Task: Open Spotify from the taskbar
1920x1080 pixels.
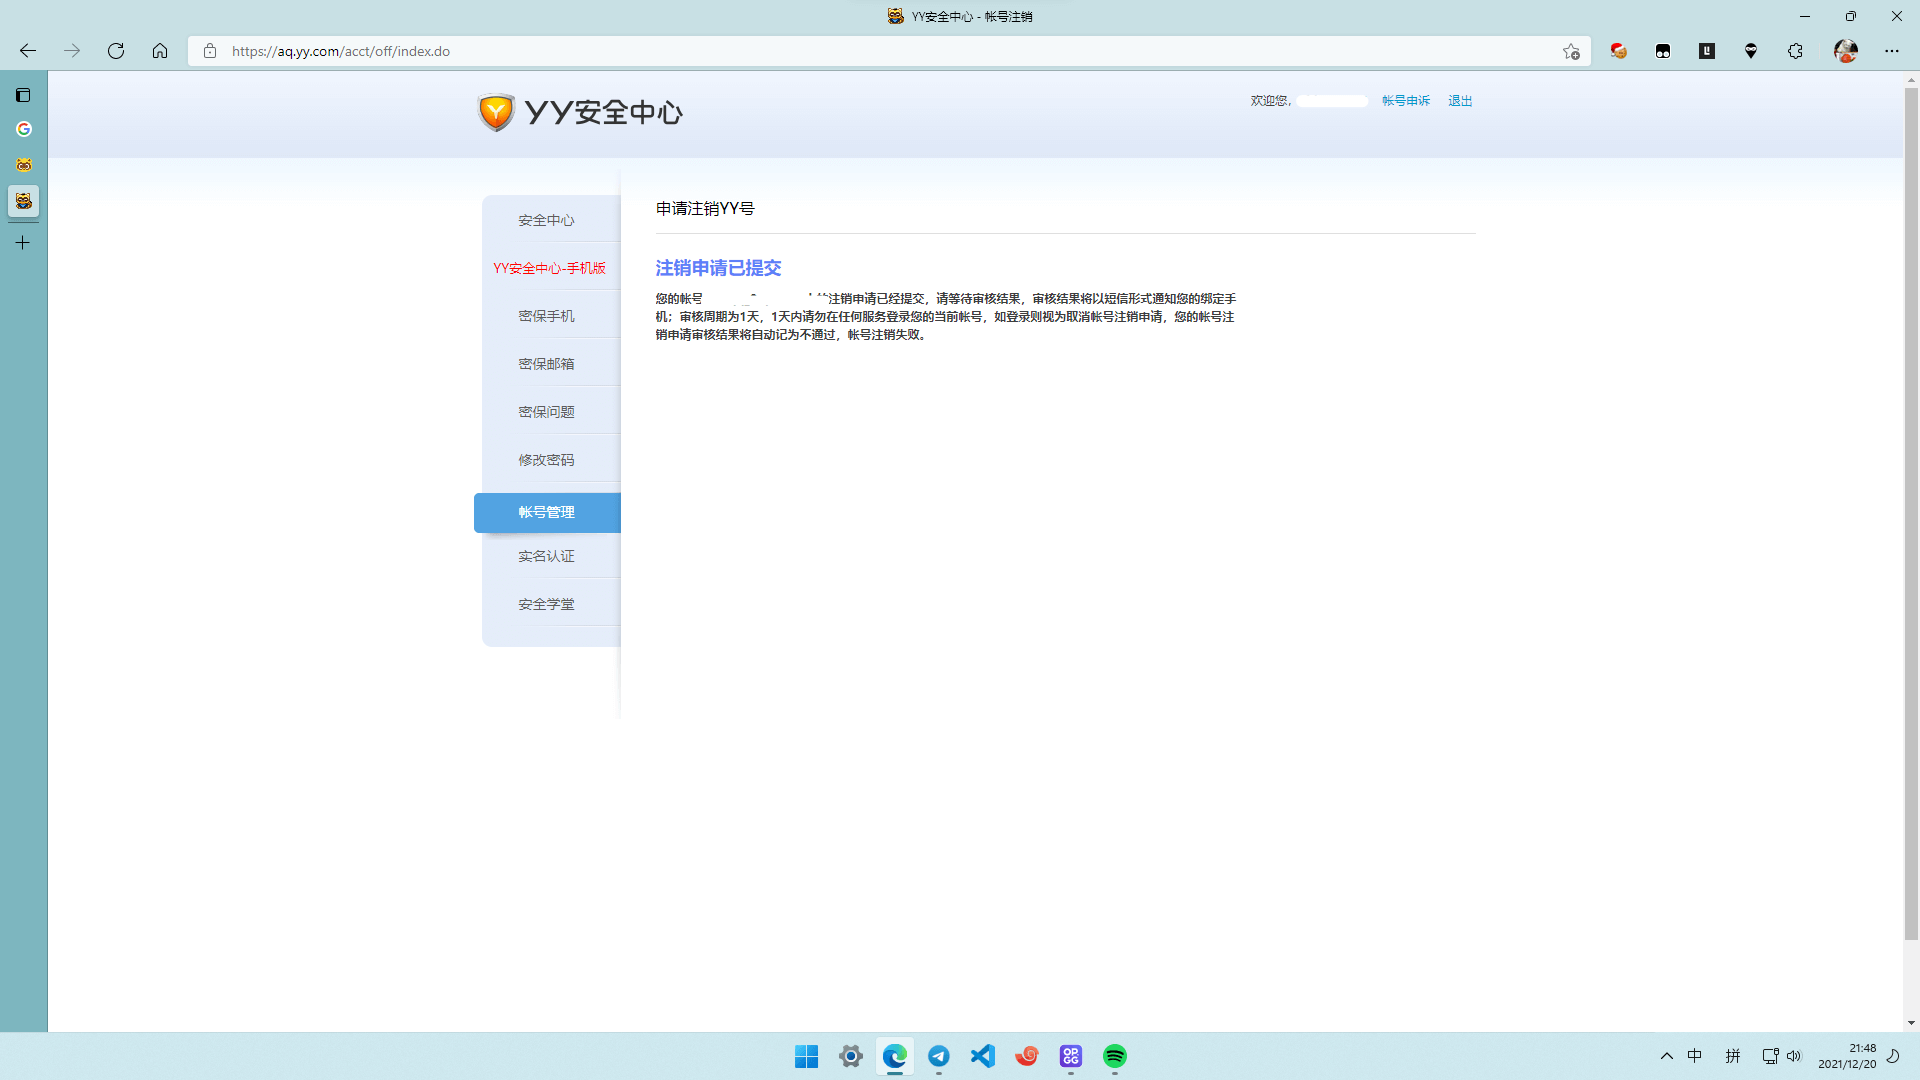Action: point(1115,1056)
